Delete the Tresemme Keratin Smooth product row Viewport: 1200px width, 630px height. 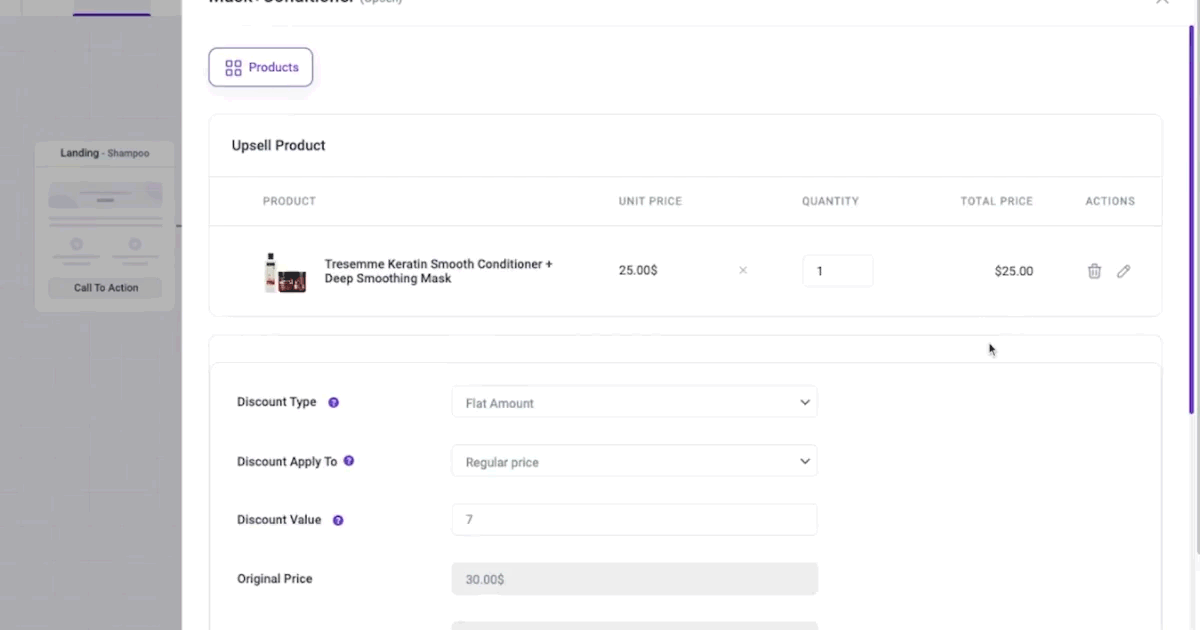point(1094,271)
